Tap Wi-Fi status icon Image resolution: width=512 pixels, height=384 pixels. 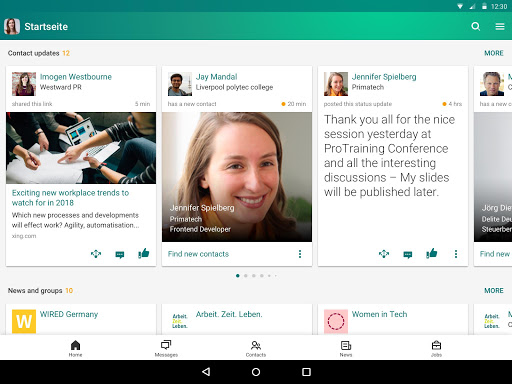[x=460, y=6]
